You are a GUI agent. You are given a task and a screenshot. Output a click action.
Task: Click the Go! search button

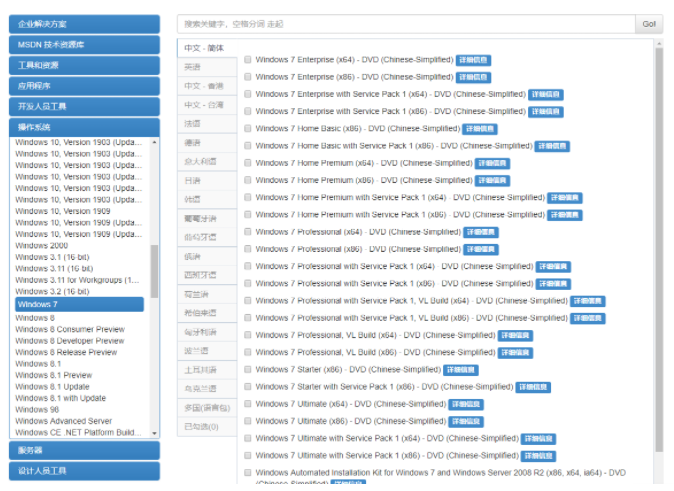pos(649,24)
